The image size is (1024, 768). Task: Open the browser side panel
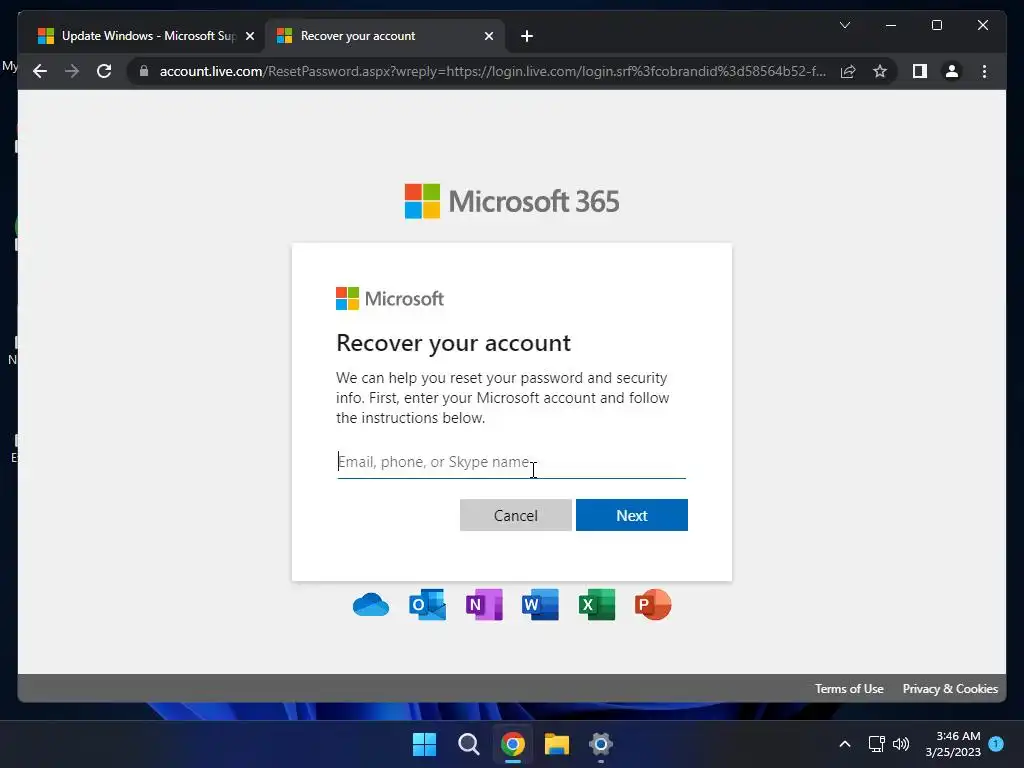tap(920, 71)
